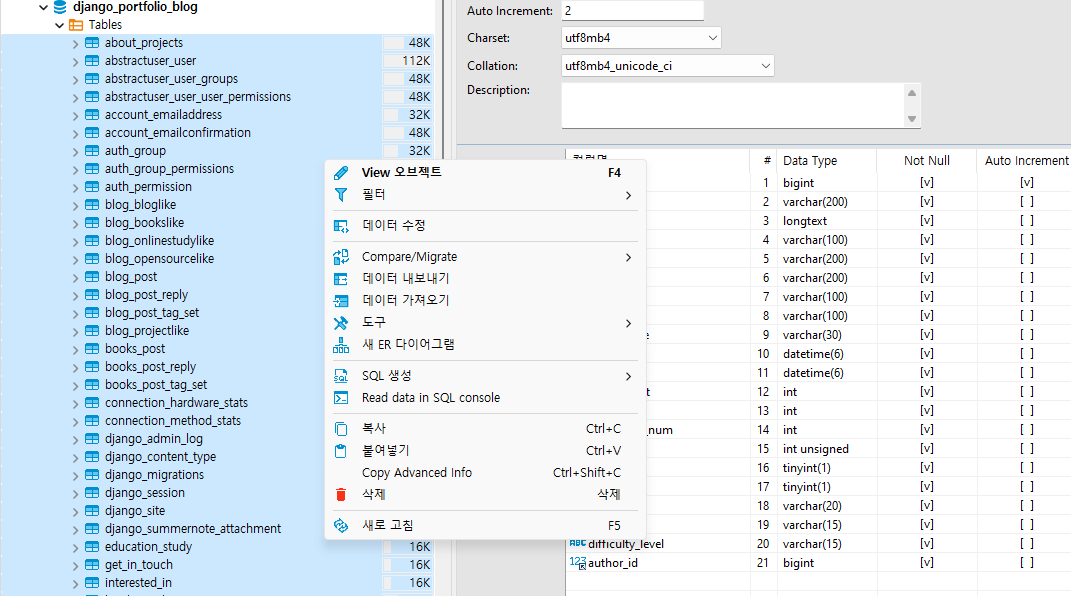Select Read data in SQL console
1071x596 pixels.
click(485, 398)
